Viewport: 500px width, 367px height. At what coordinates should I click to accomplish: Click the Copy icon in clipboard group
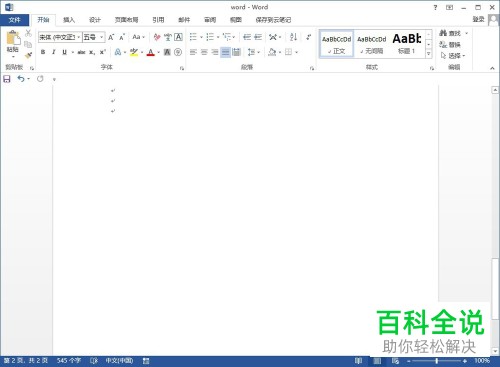click(28, 44)
